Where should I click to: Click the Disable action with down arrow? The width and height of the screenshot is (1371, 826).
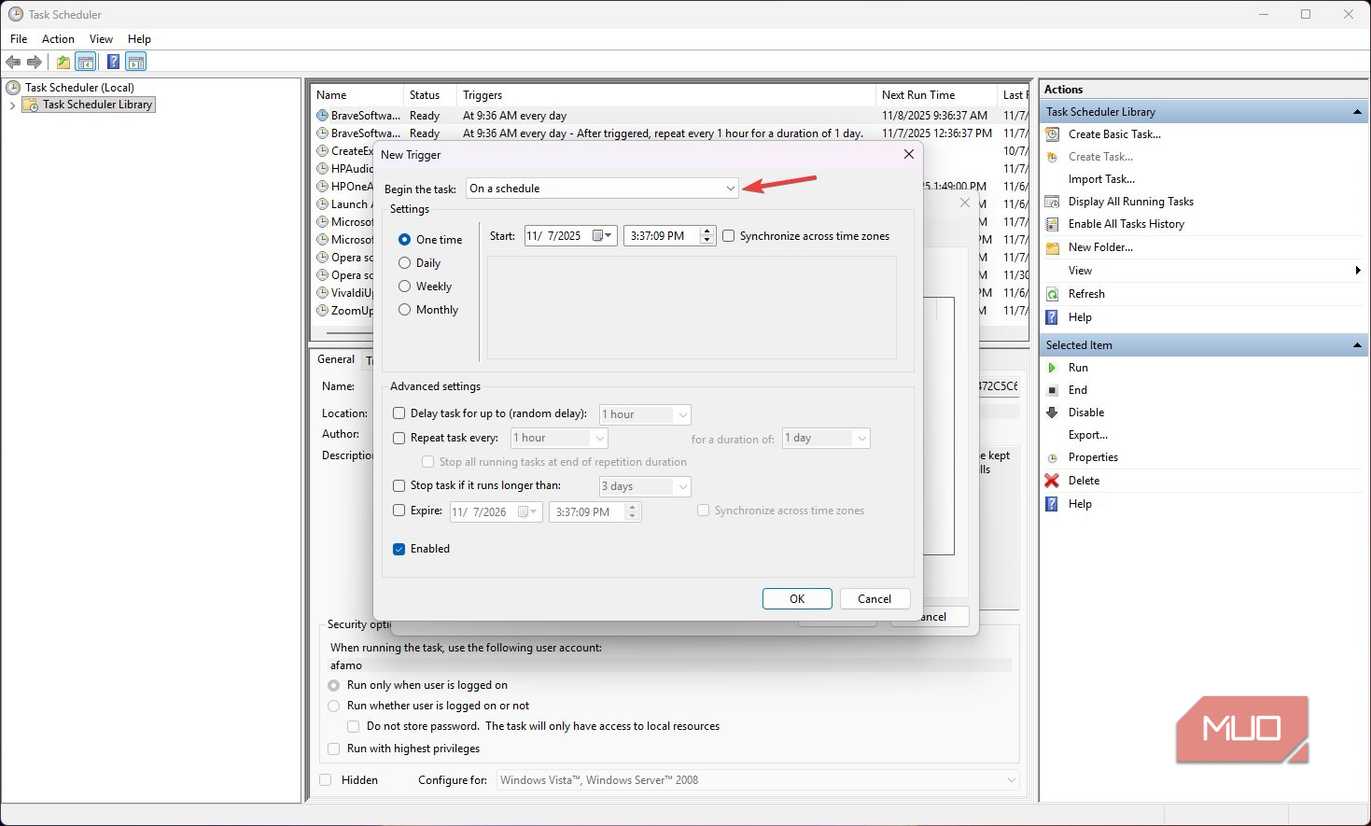1086,412
